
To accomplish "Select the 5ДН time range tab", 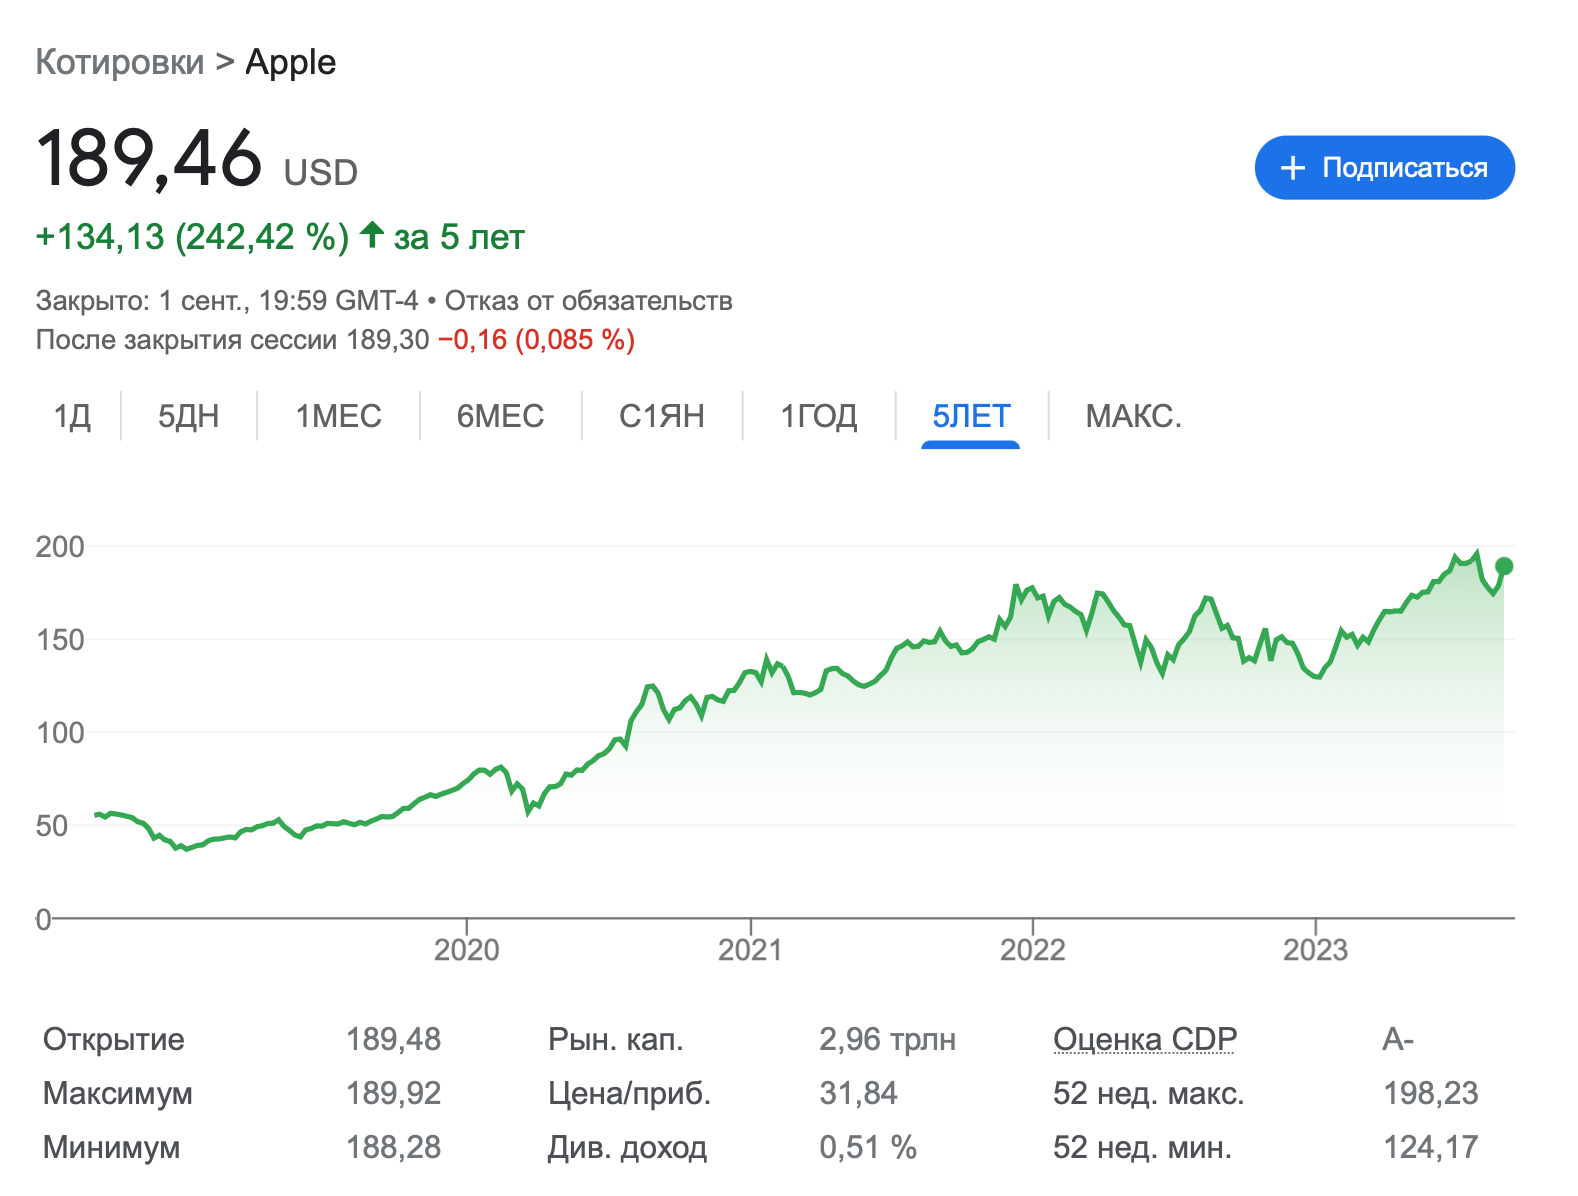I will pyautogui.click(x=189, y=416).
